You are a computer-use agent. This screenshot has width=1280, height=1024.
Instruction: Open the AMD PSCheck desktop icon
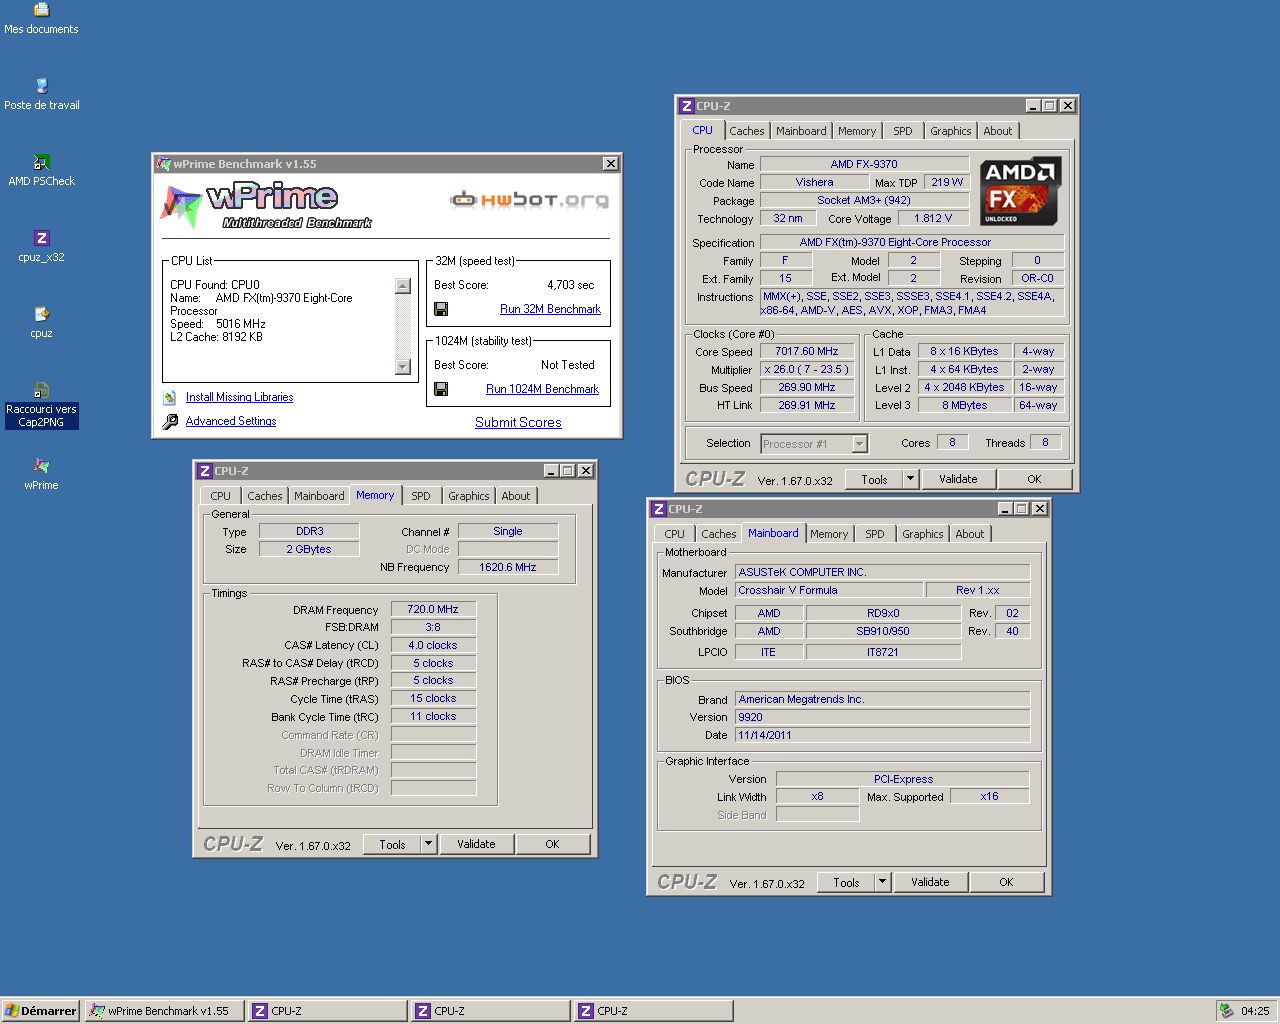[x=41, y=163]
